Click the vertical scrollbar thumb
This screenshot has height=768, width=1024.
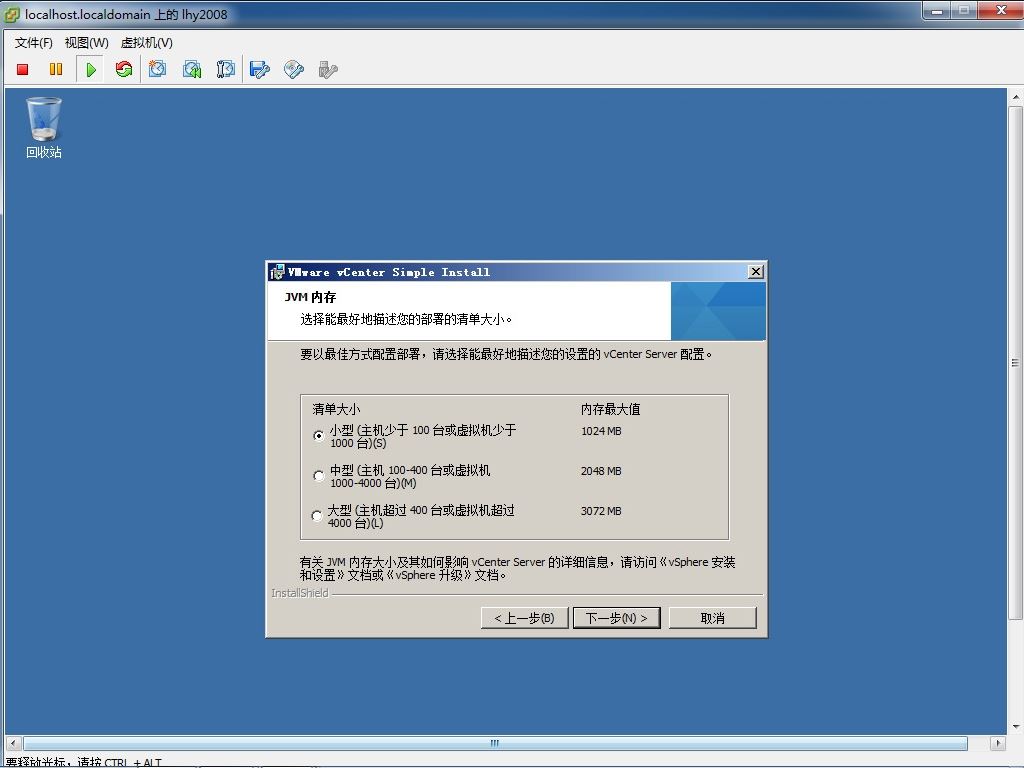click(1016, 362)
